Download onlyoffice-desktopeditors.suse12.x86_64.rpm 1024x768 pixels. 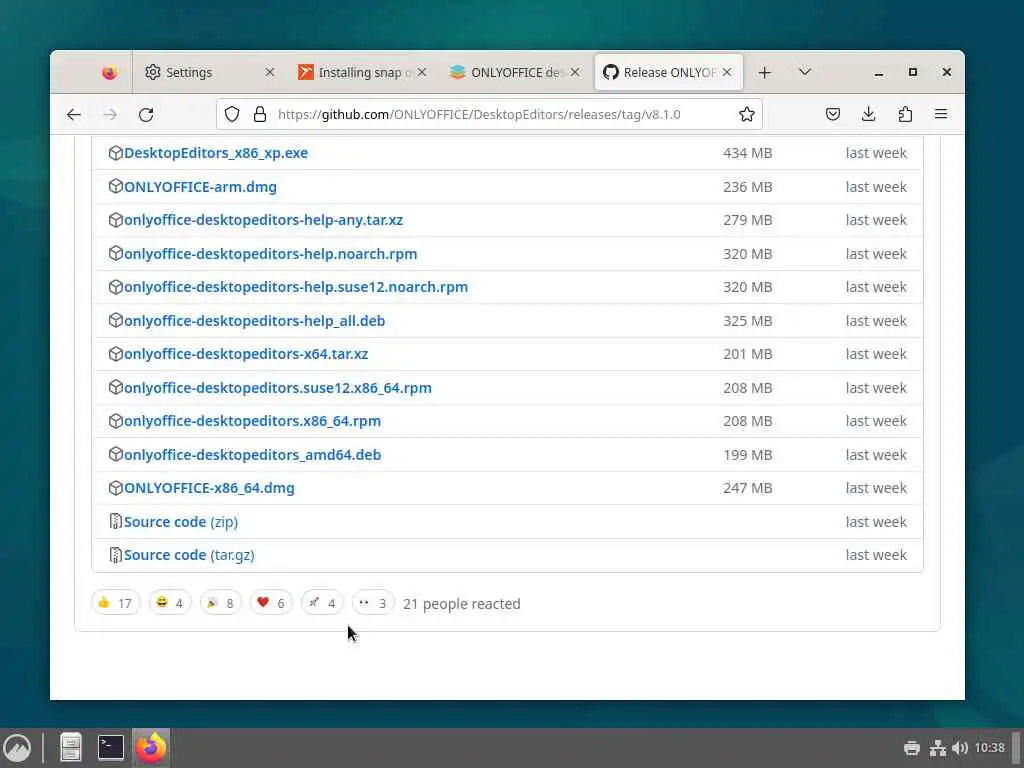coord(278,388)
